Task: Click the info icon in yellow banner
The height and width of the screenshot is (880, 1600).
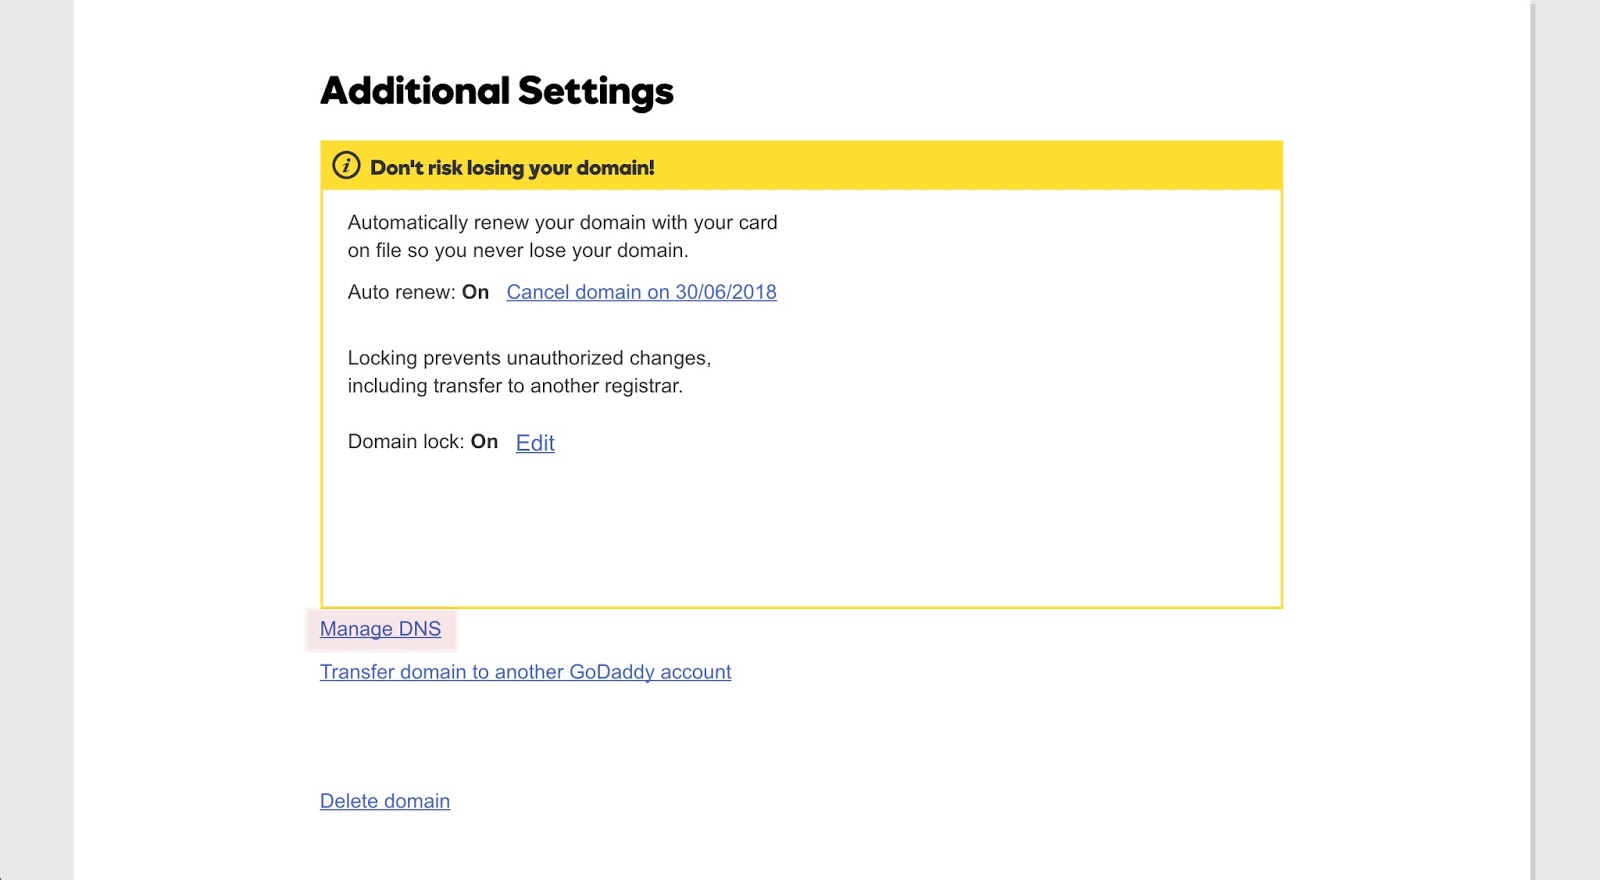Action: click(346, 166)
